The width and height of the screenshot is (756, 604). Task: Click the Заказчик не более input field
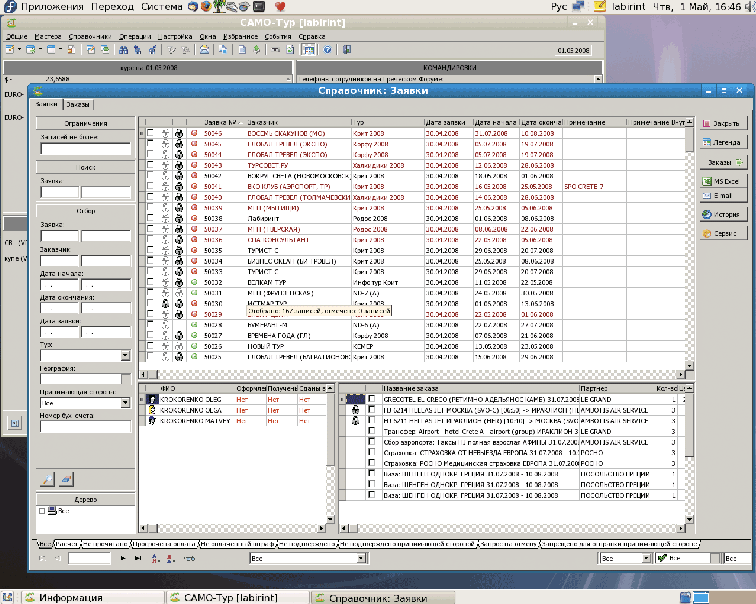point(85,149)
